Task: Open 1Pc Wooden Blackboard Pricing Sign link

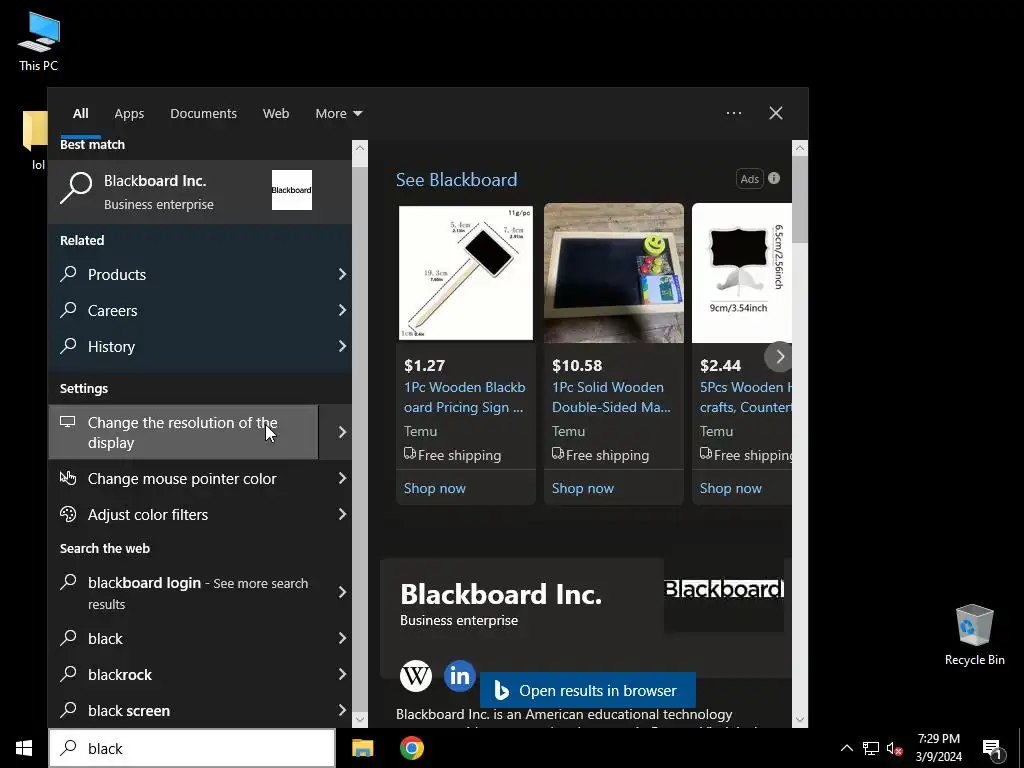Action: 464,397
